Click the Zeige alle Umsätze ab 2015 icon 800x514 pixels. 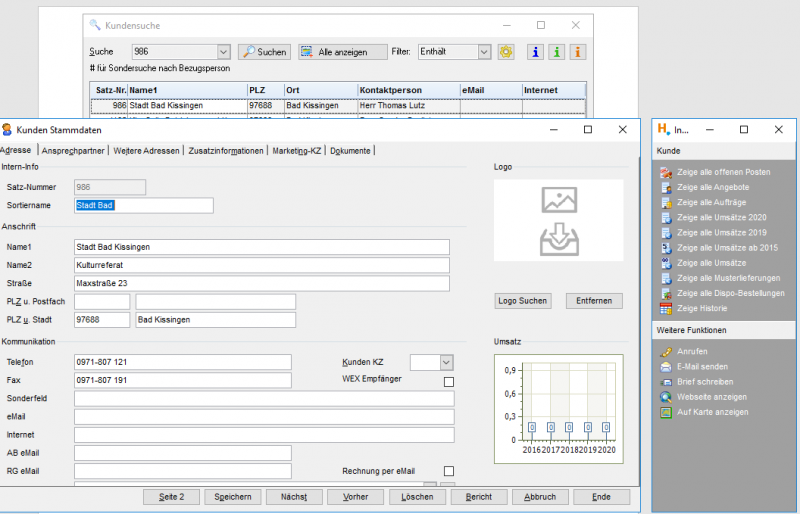tap(666, 248)
